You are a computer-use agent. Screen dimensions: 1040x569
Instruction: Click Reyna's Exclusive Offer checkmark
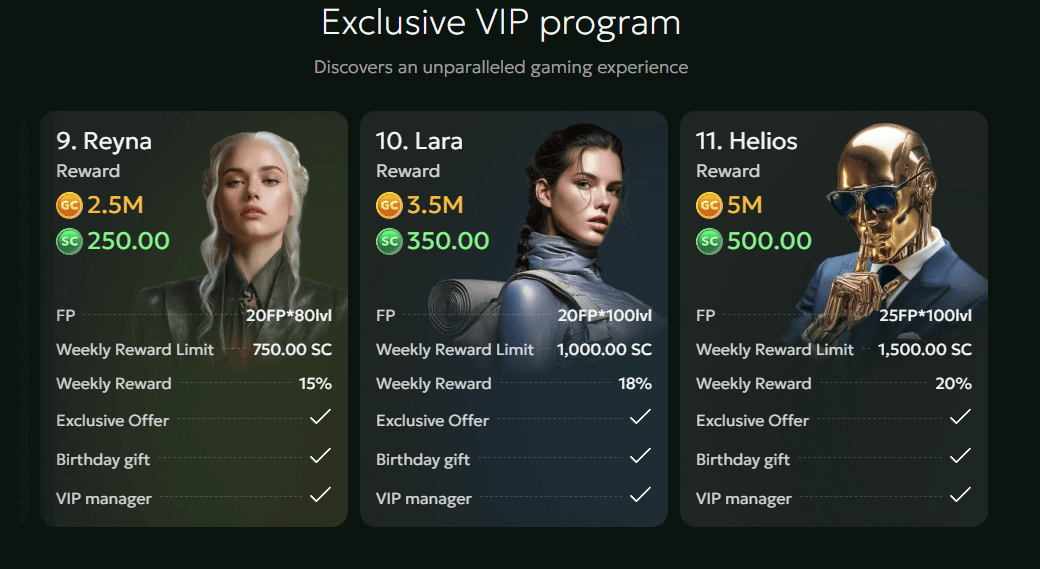tap(320, 418)
